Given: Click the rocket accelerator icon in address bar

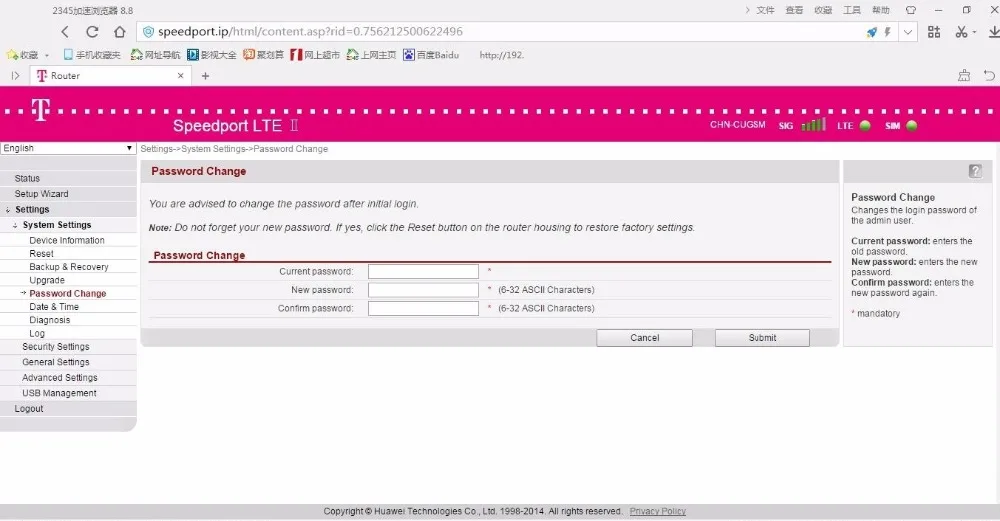Looking at the screenshot, I should click(x=872, y=32).
